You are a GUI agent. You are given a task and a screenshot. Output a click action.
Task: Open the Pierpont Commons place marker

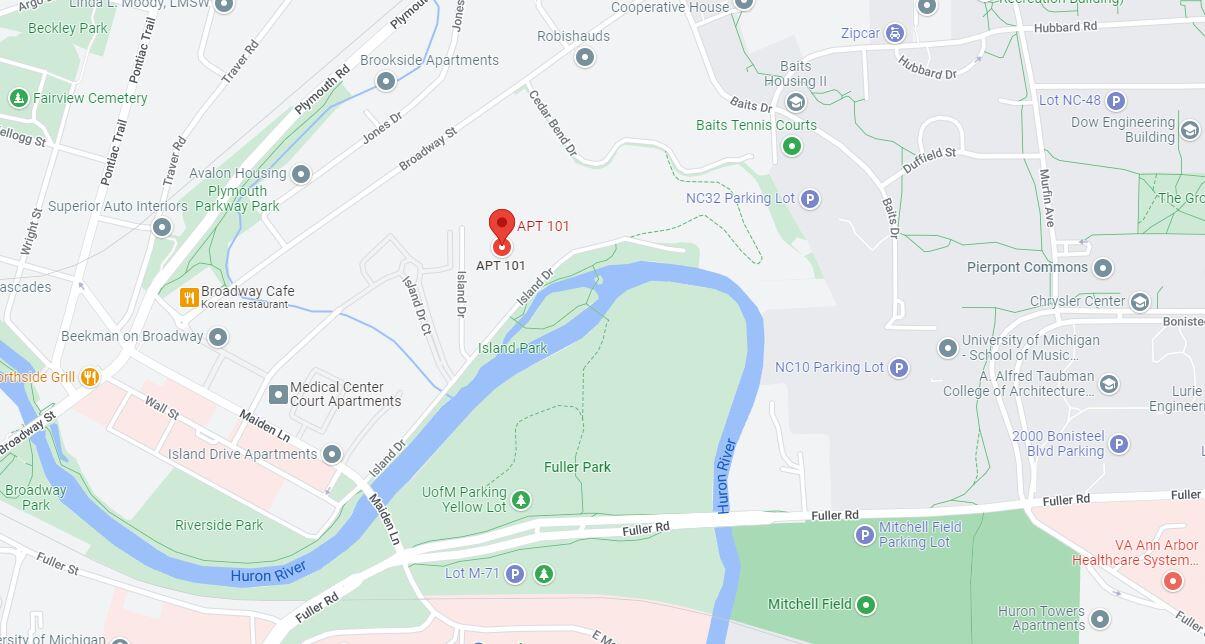[x=1103, y=268]
